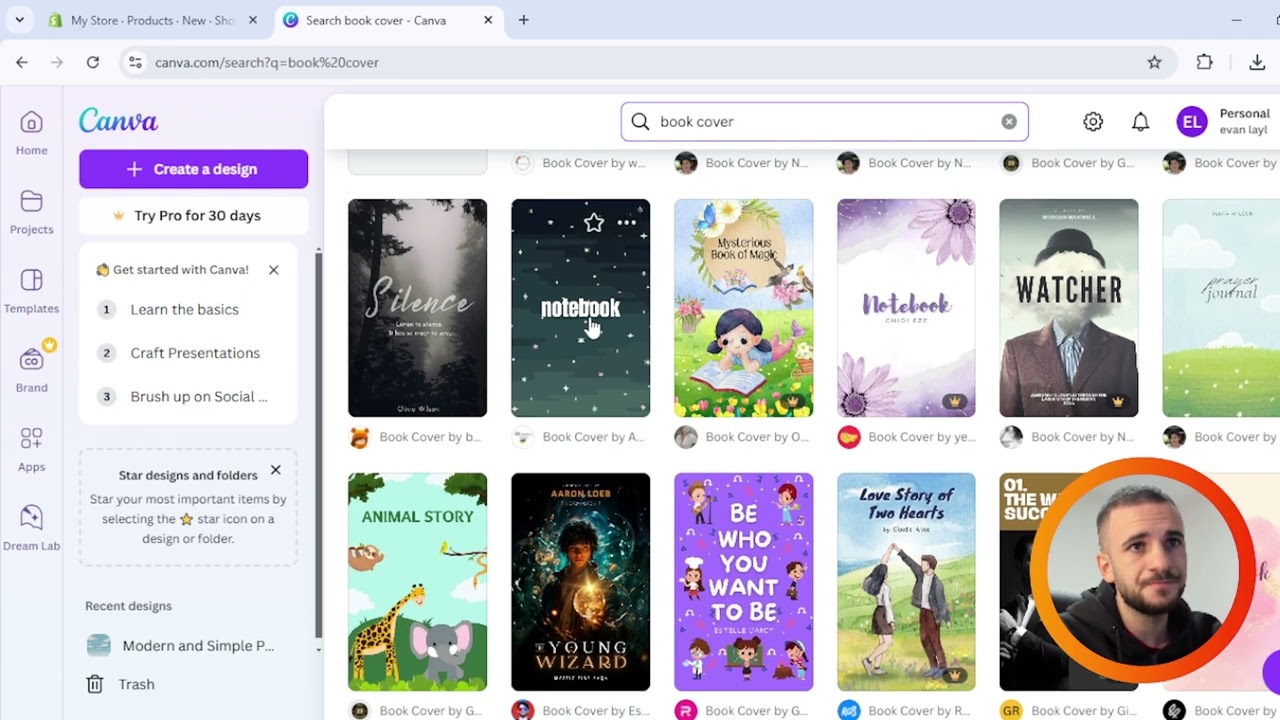Reload the Canva page
Image resolution: width=1280 pixels, height=720 pixels.
92,62
